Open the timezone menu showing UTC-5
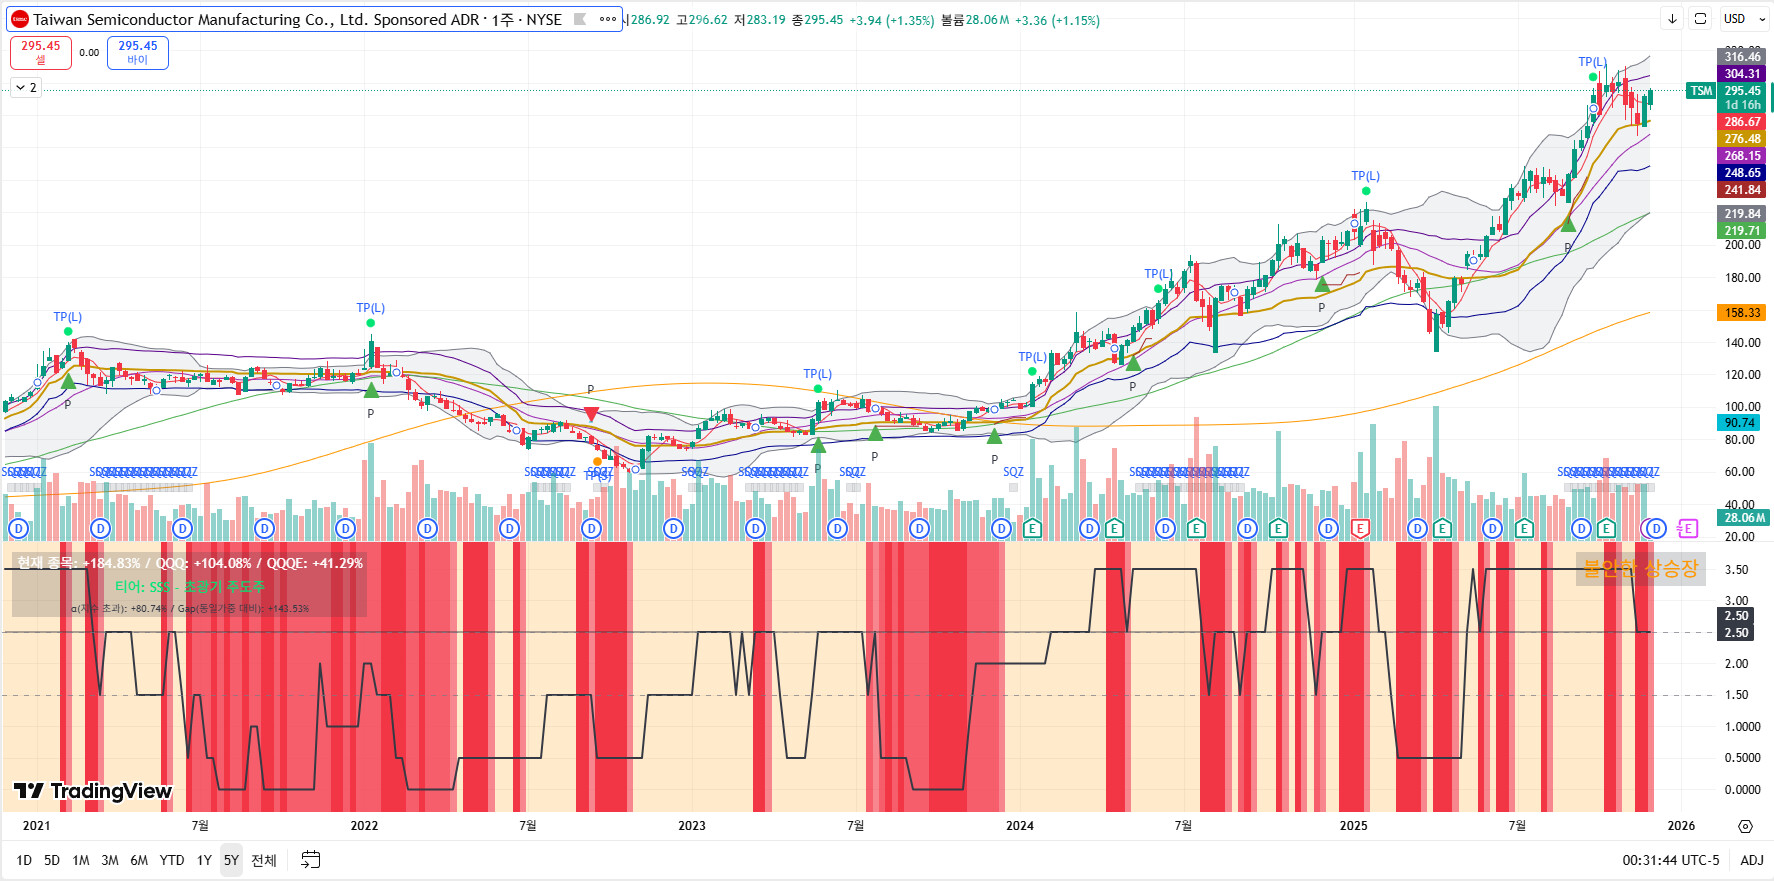The image size is (1774, 881). coord(1671,860)
